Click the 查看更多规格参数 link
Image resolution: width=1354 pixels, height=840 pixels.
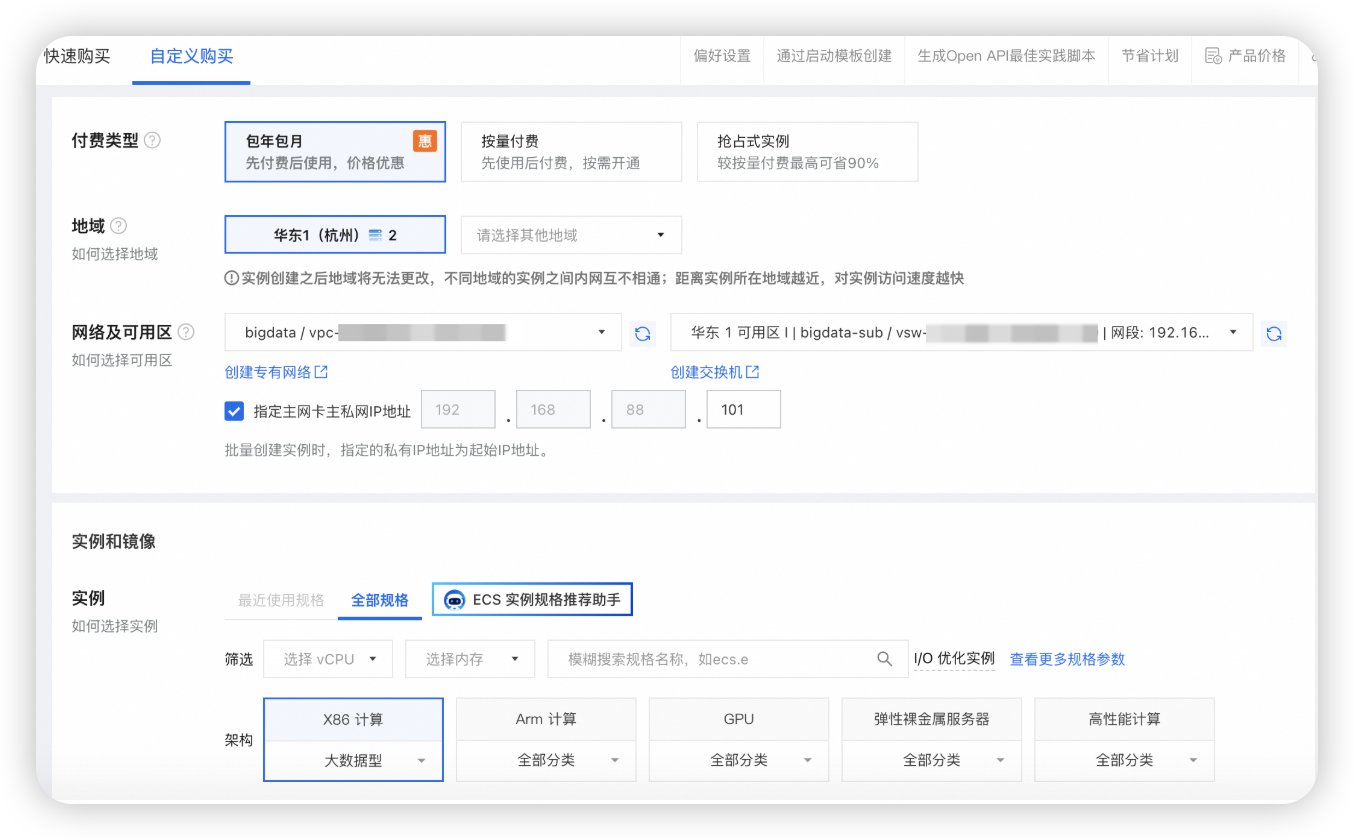[1066, 659]
